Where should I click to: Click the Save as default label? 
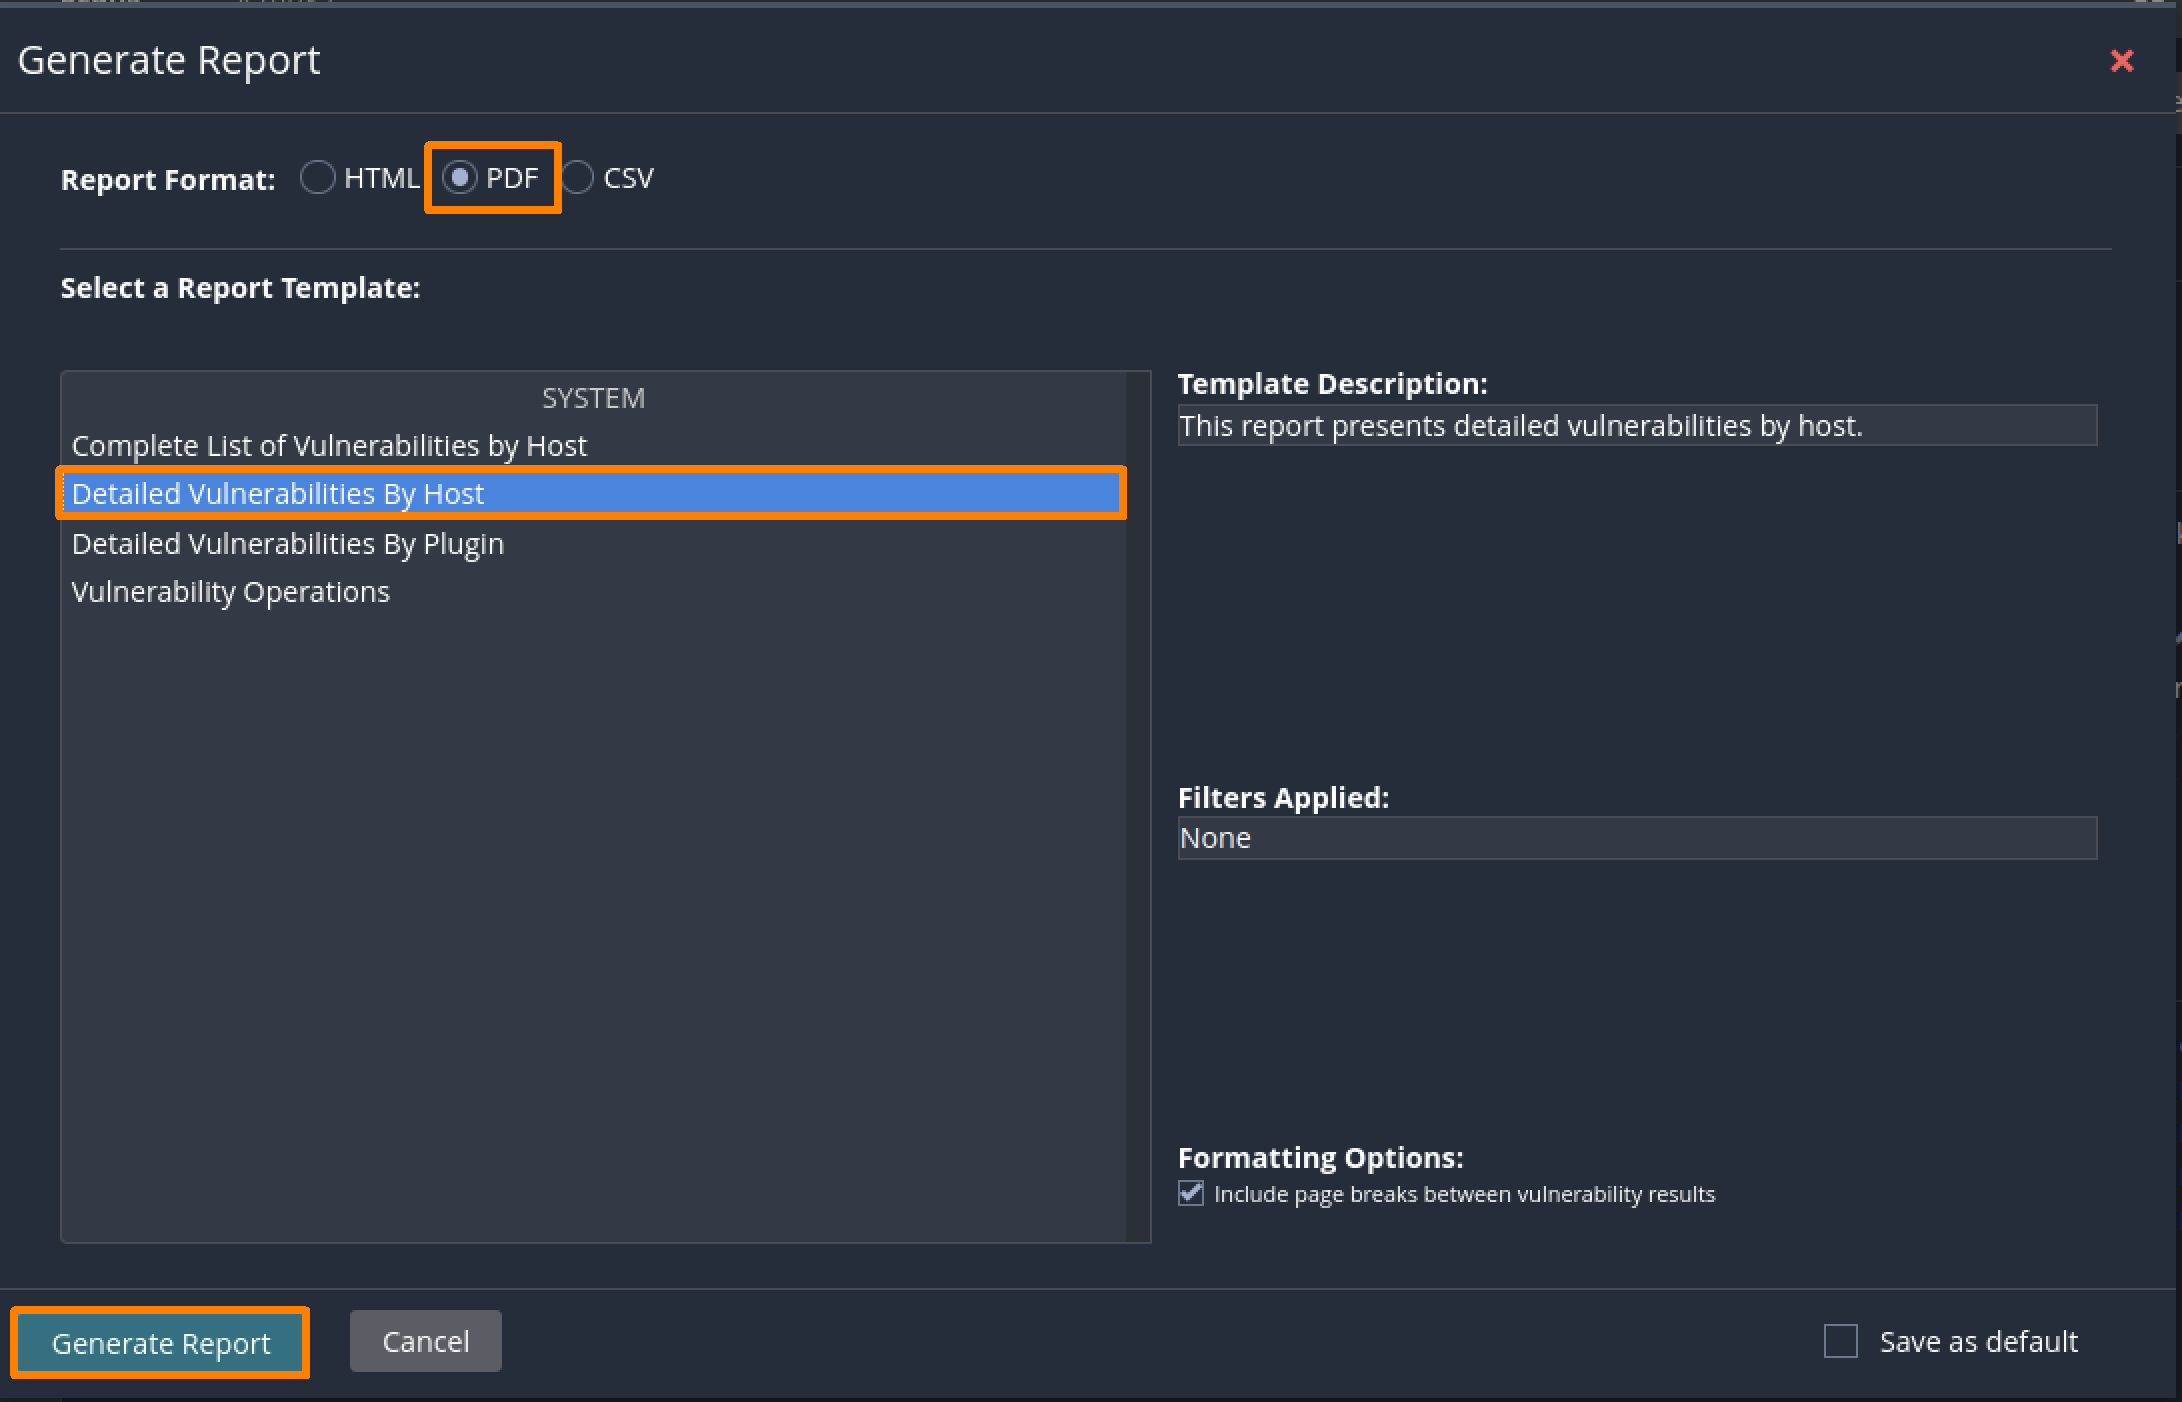(x=1978, y=1341)
